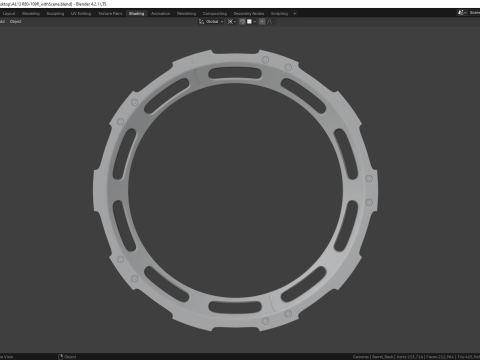Open the Geometry Nodes workspace tab
Screen dimensions: 480x360
[249, 14]
